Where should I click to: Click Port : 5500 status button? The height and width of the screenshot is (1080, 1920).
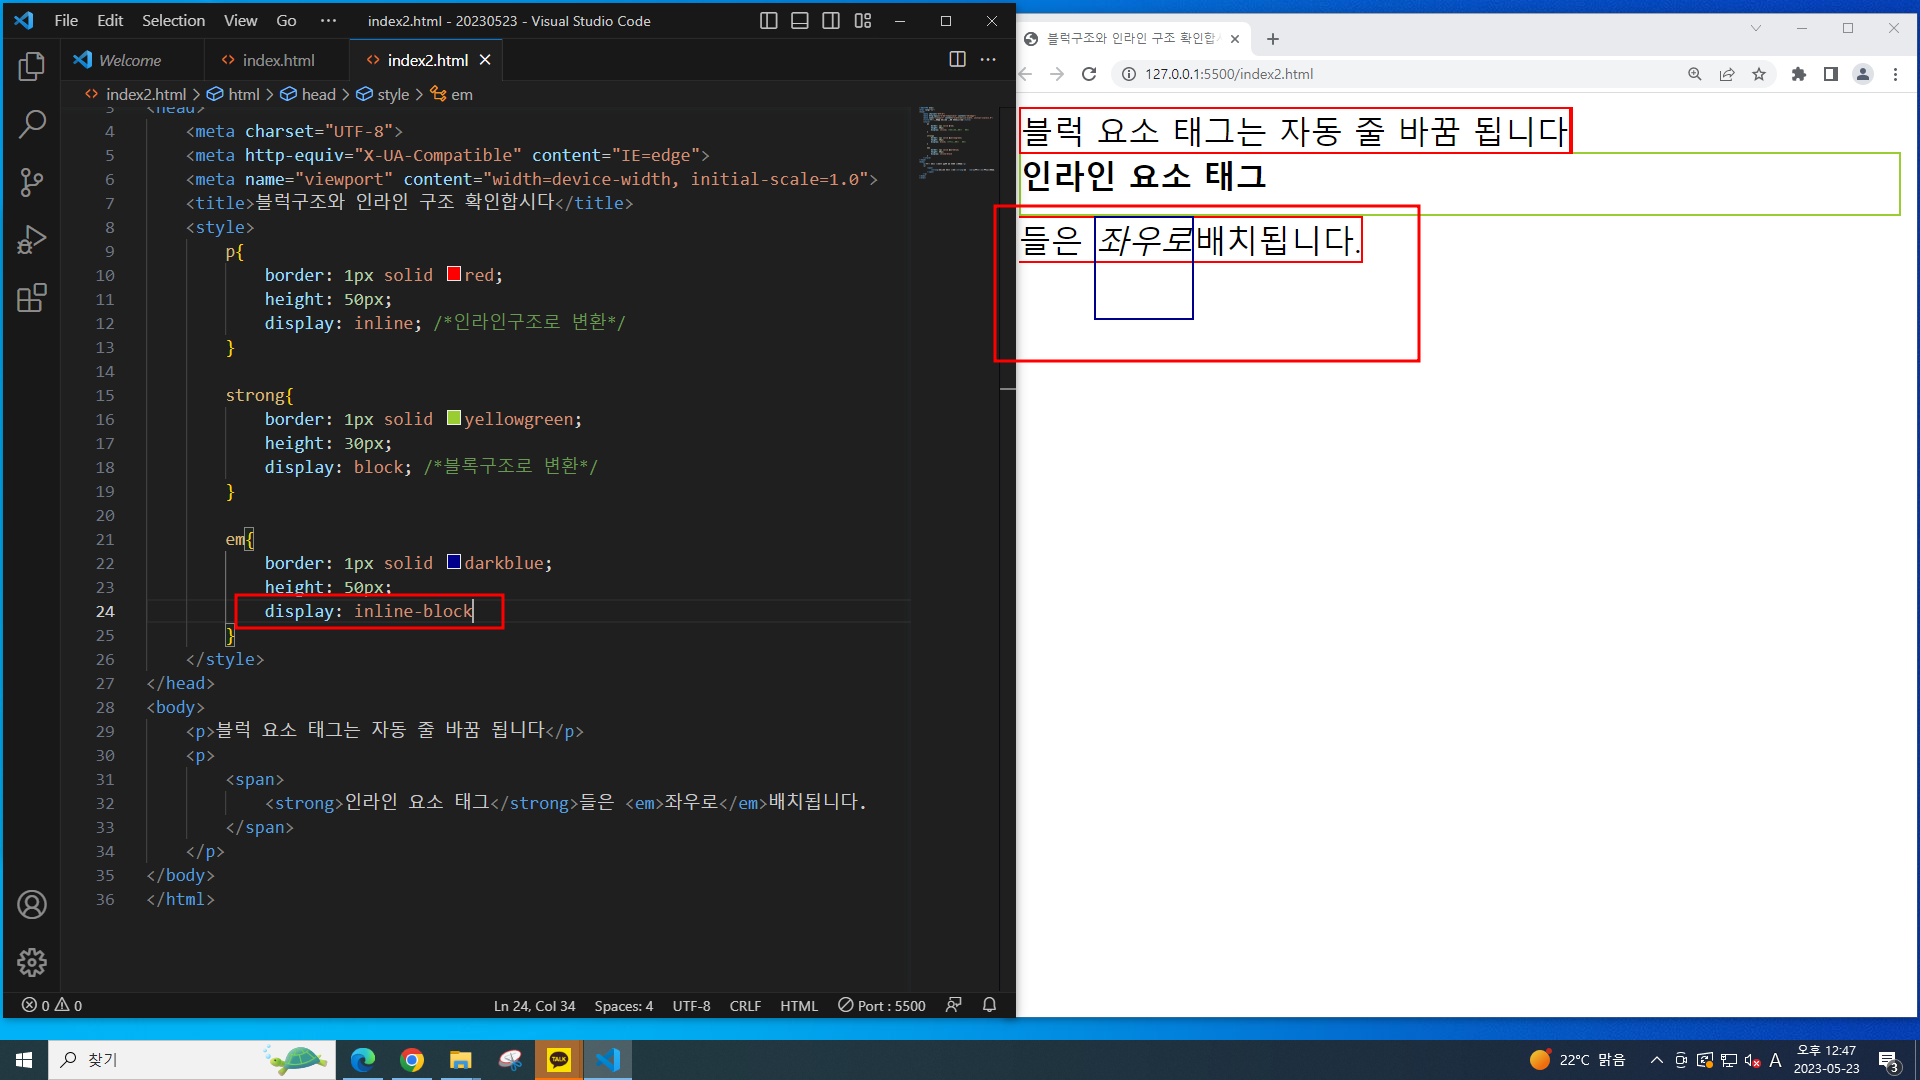pos(881,1005)
